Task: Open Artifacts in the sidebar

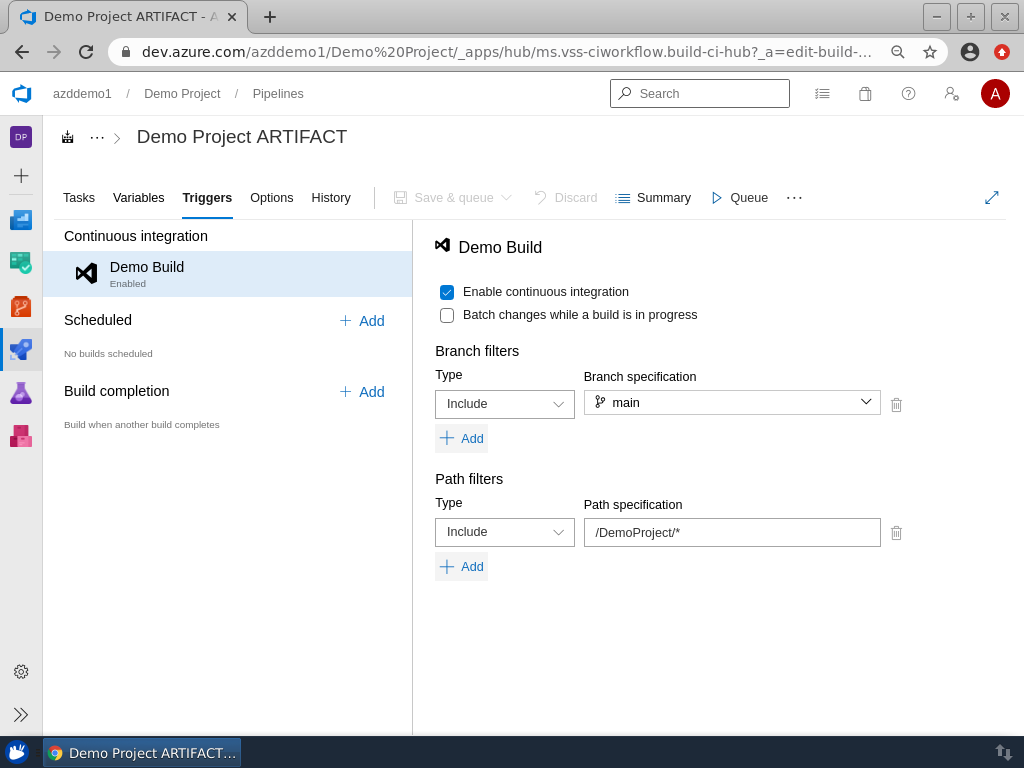Action: click(x=21, y=436)
